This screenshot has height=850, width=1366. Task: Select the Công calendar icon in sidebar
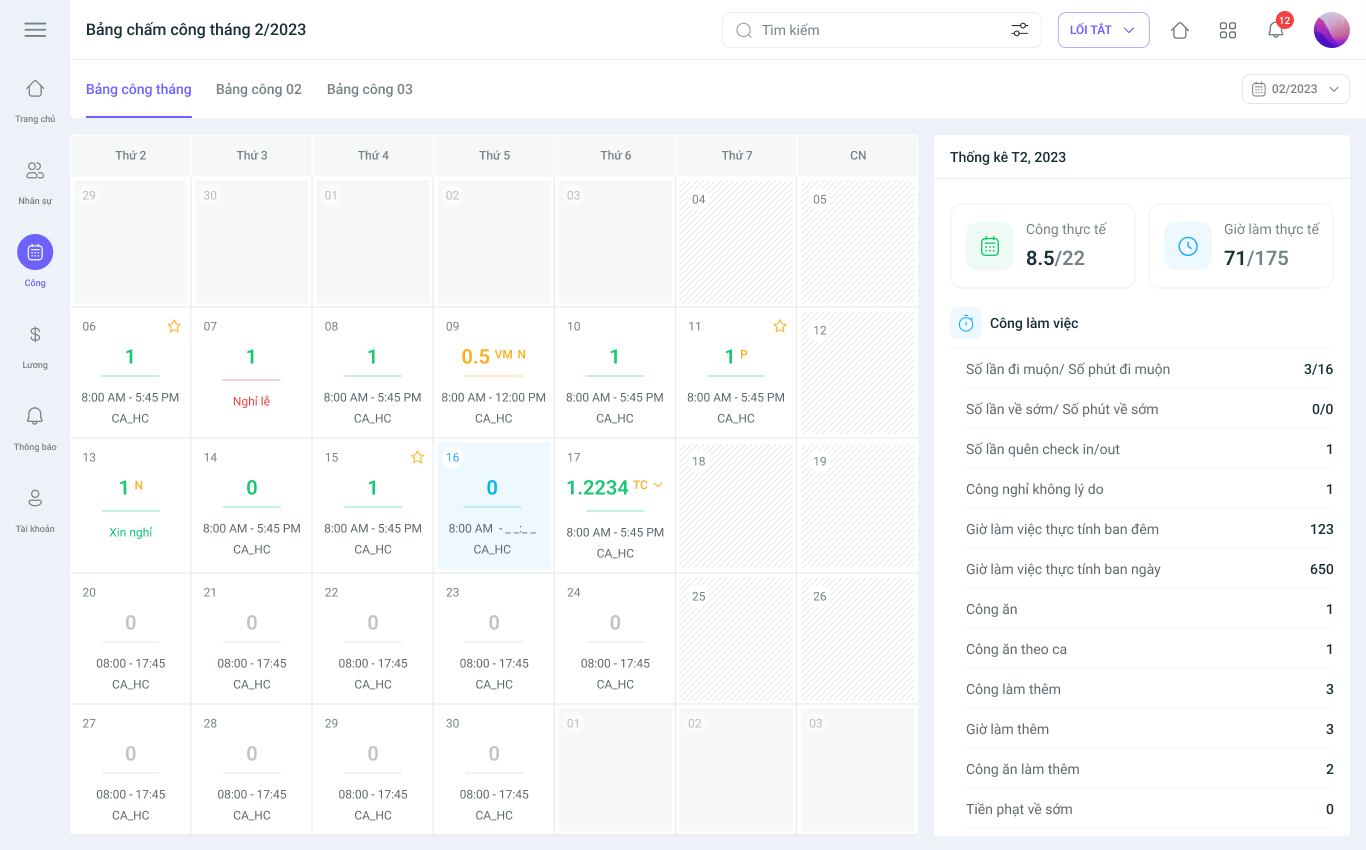35,252
